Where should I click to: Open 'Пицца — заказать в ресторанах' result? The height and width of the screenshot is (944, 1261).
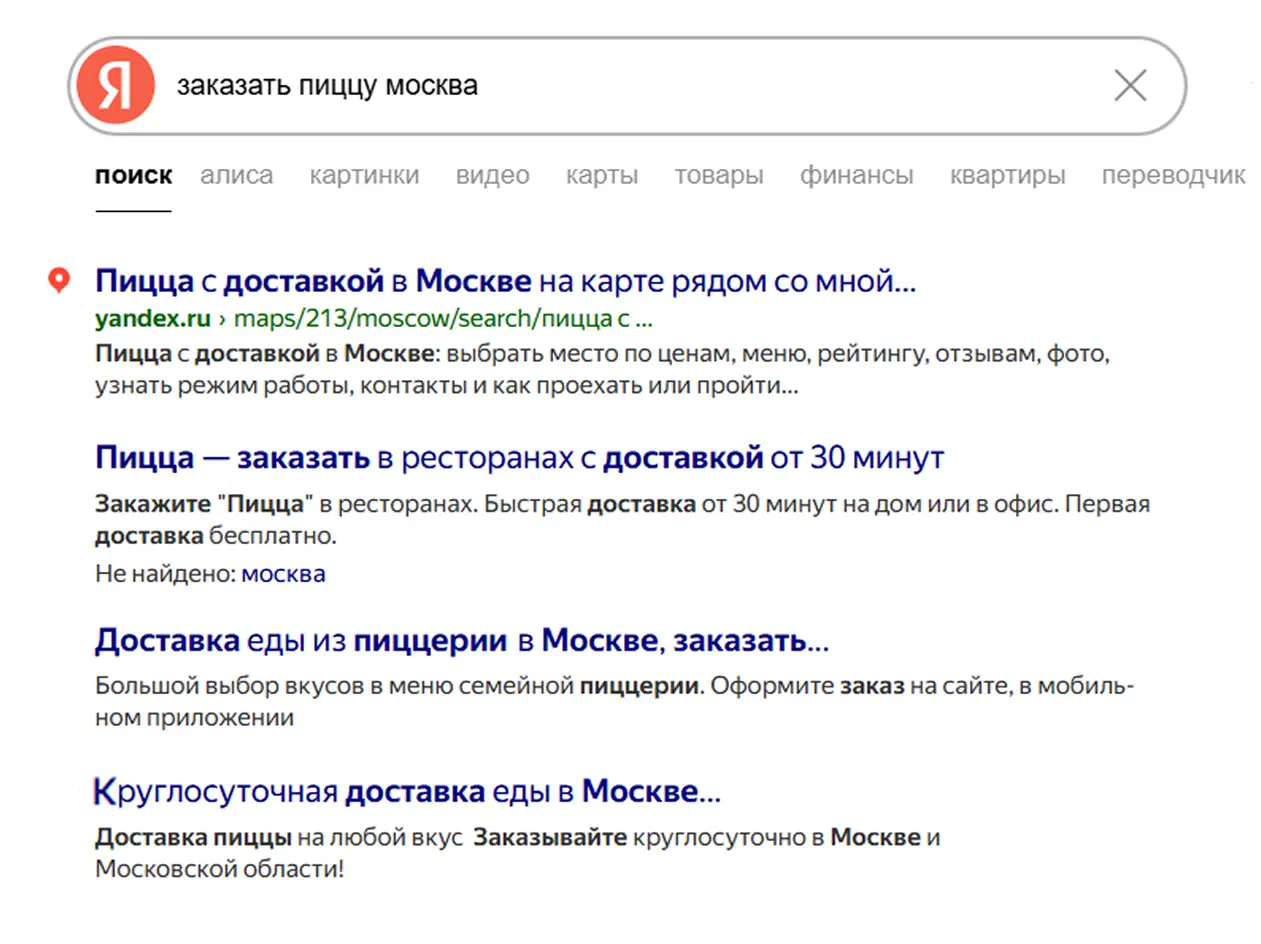[519, 460]
